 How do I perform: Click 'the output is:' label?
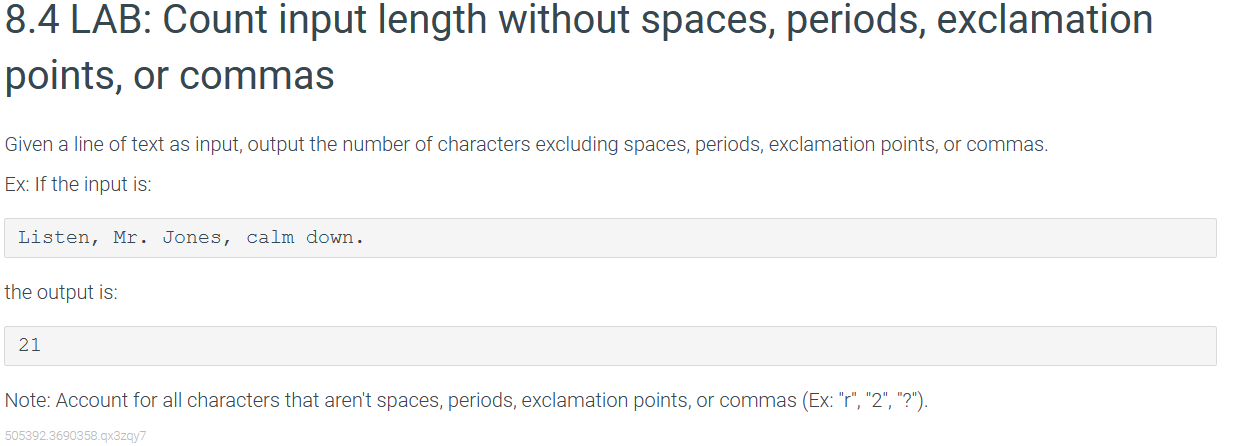[62, 293]
